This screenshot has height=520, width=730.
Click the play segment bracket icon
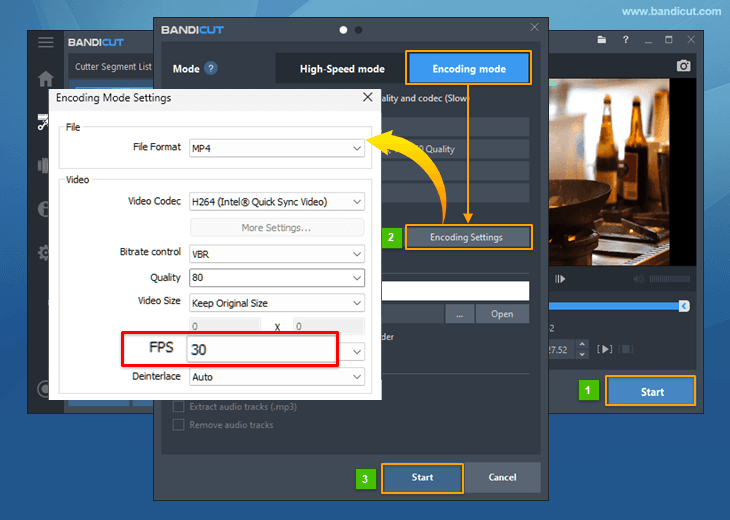click(604, 349)
